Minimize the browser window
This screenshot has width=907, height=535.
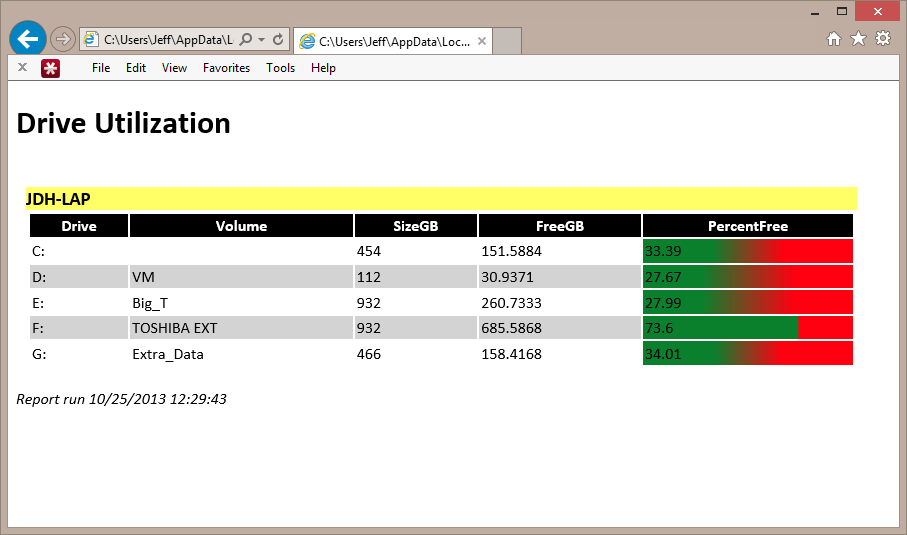[815, 12]
